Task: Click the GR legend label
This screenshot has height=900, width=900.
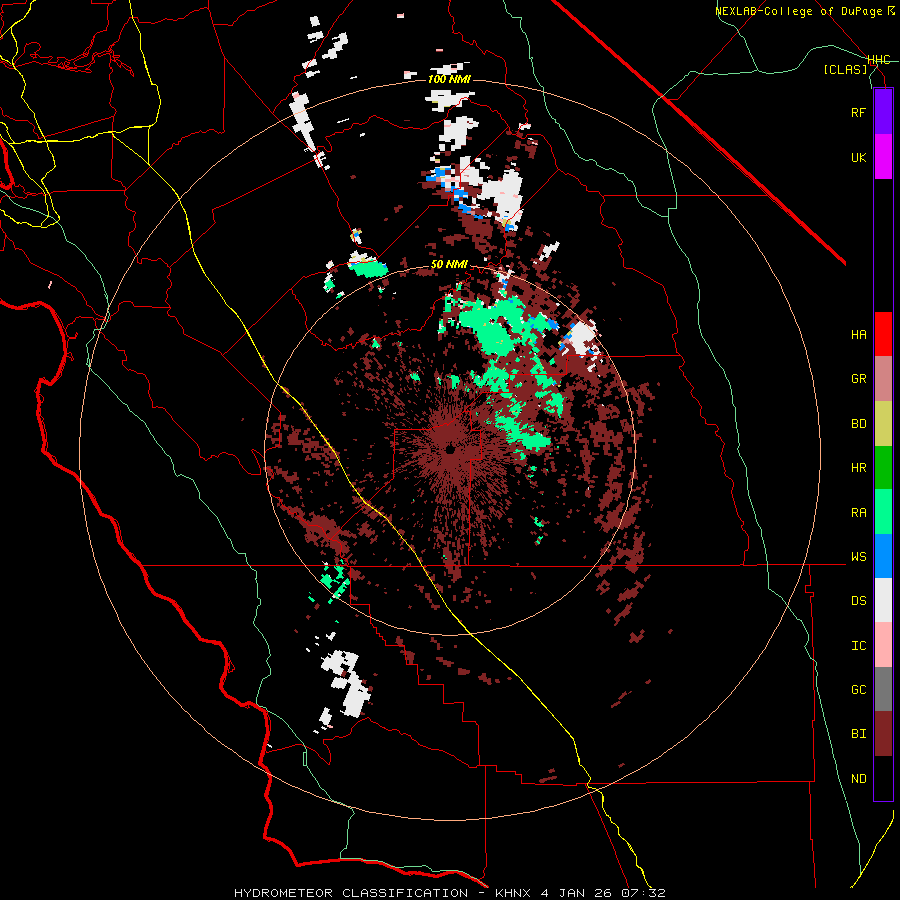Action: pyautogui.click(x=858, y=379)
